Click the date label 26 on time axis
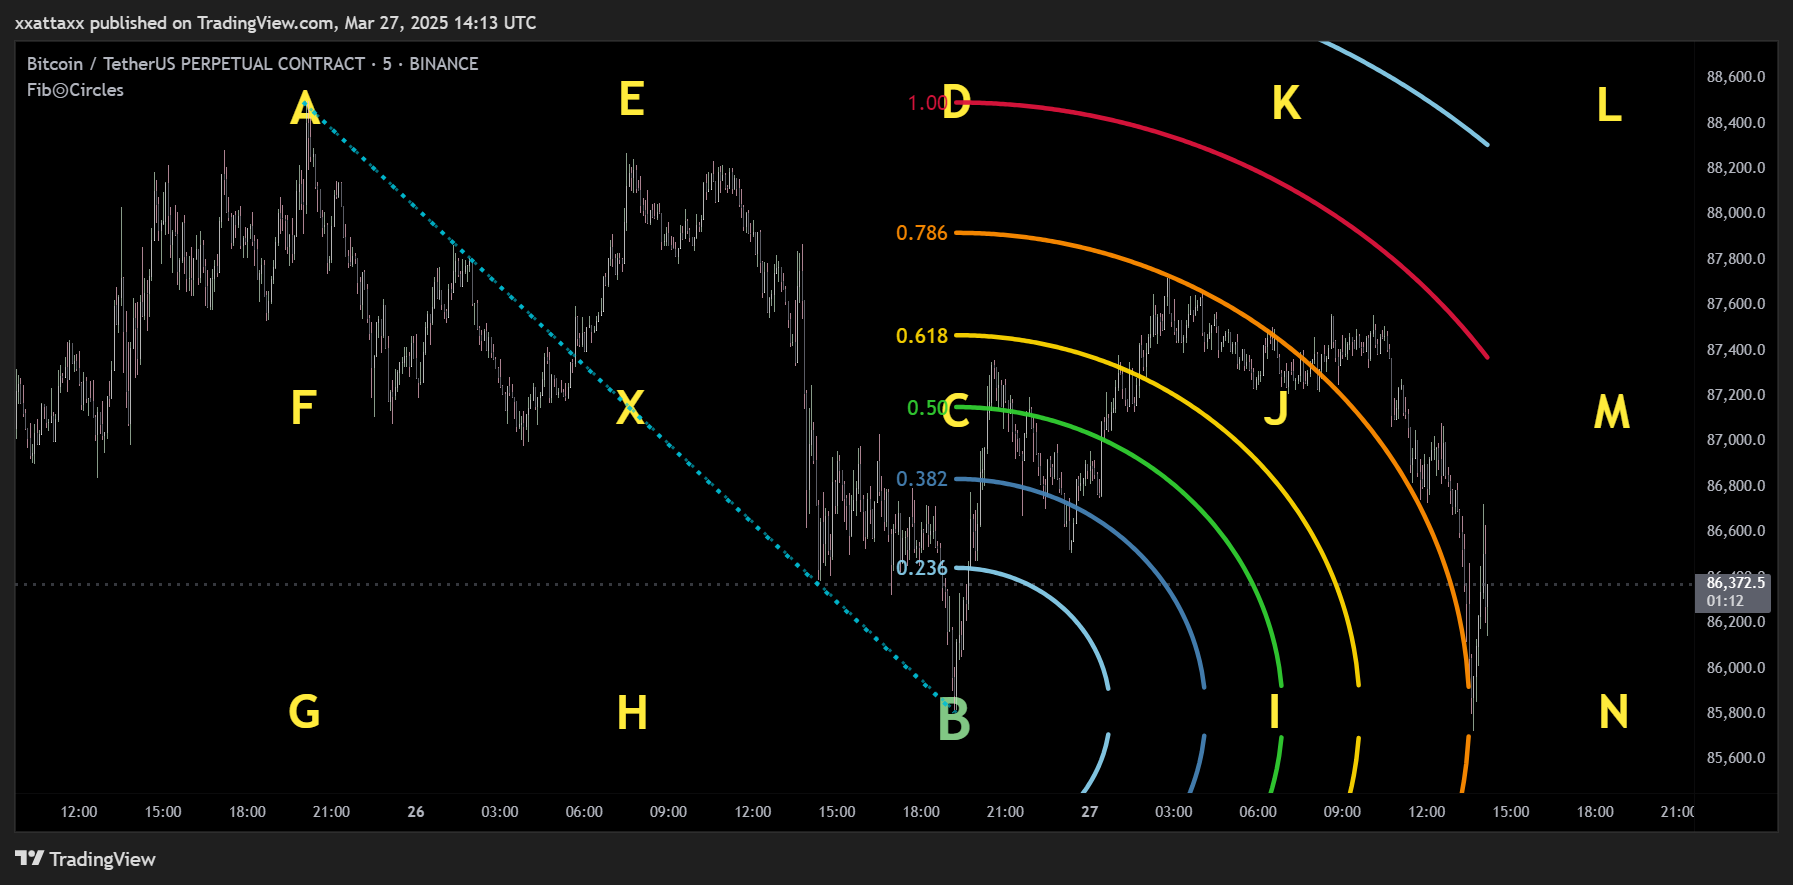Image resolution: width=1793 pixels, height=885 pixels. click(416, 812)
